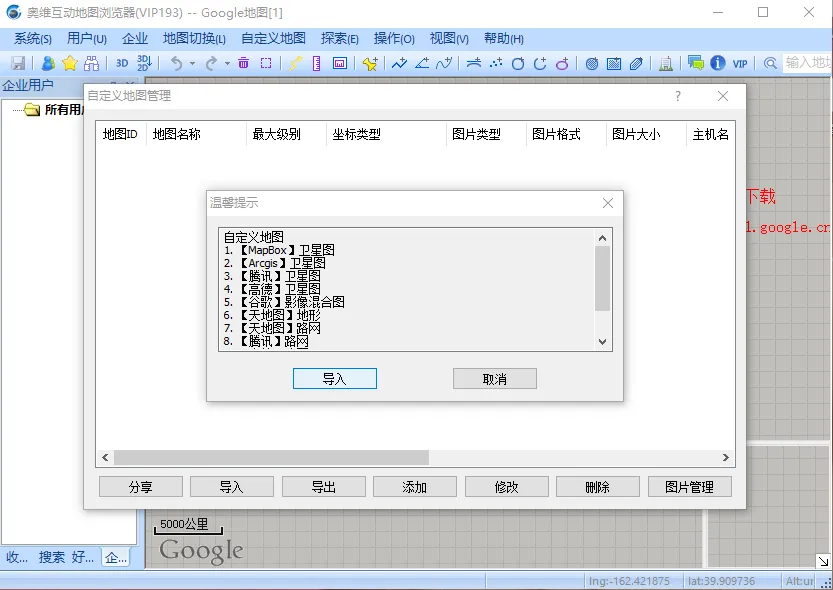Select the draw curve tool icon
The height and width of the screenshot is (590, 833).
444,63
